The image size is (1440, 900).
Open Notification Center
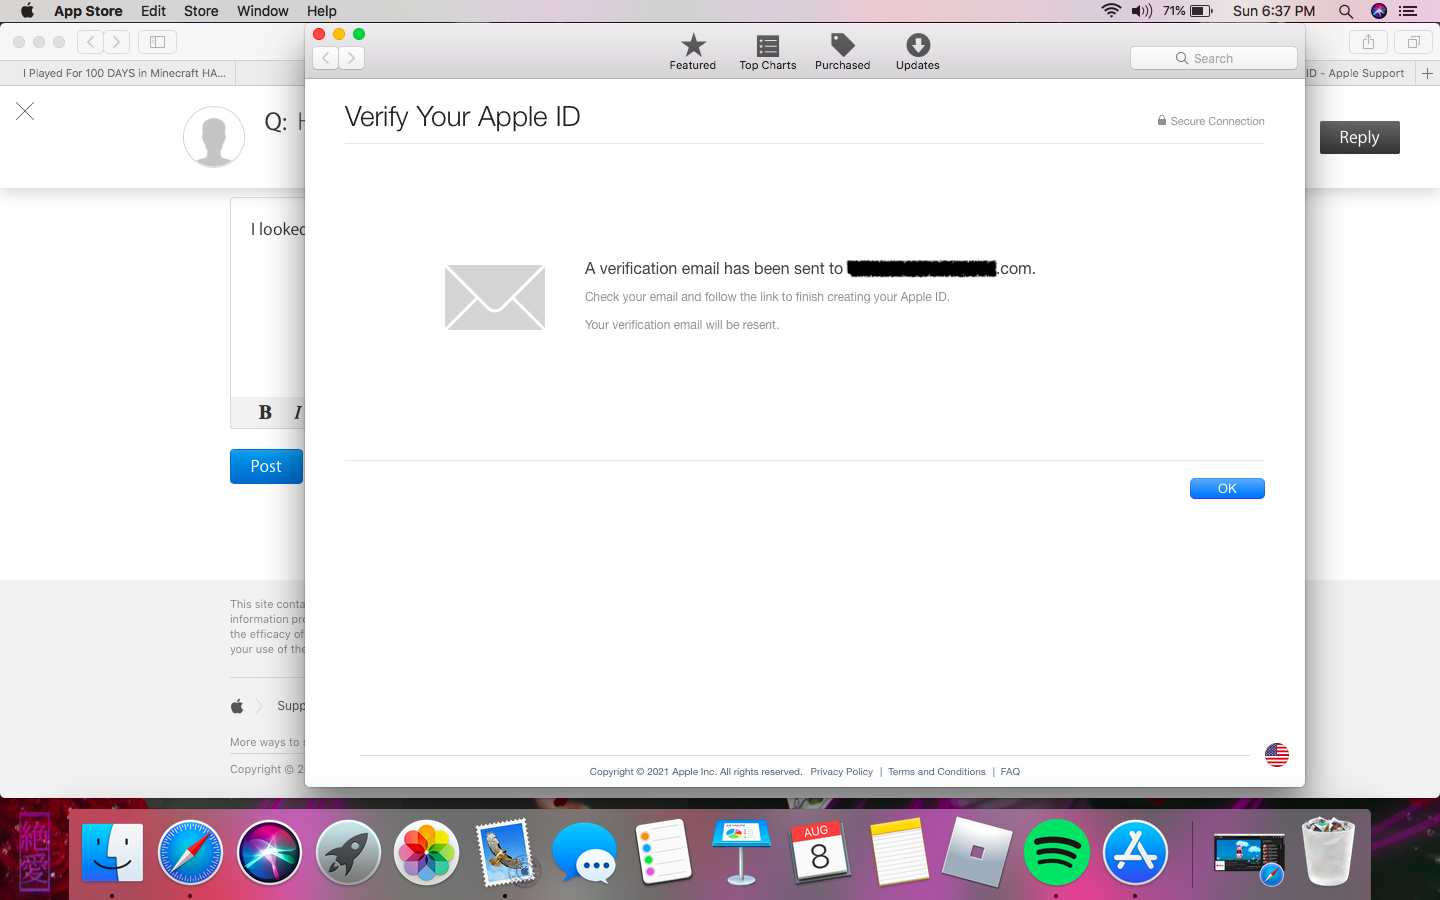(1408, 11)
